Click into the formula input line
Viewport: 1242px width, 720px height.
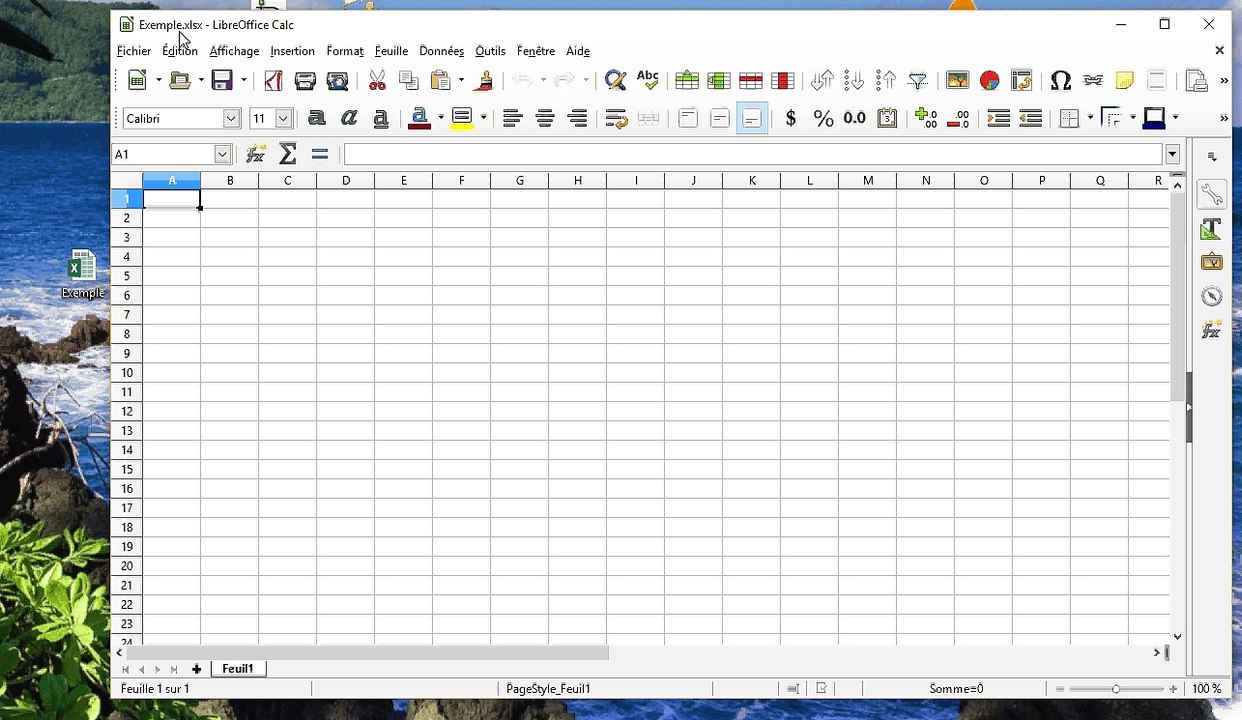[x=752, y=154]
